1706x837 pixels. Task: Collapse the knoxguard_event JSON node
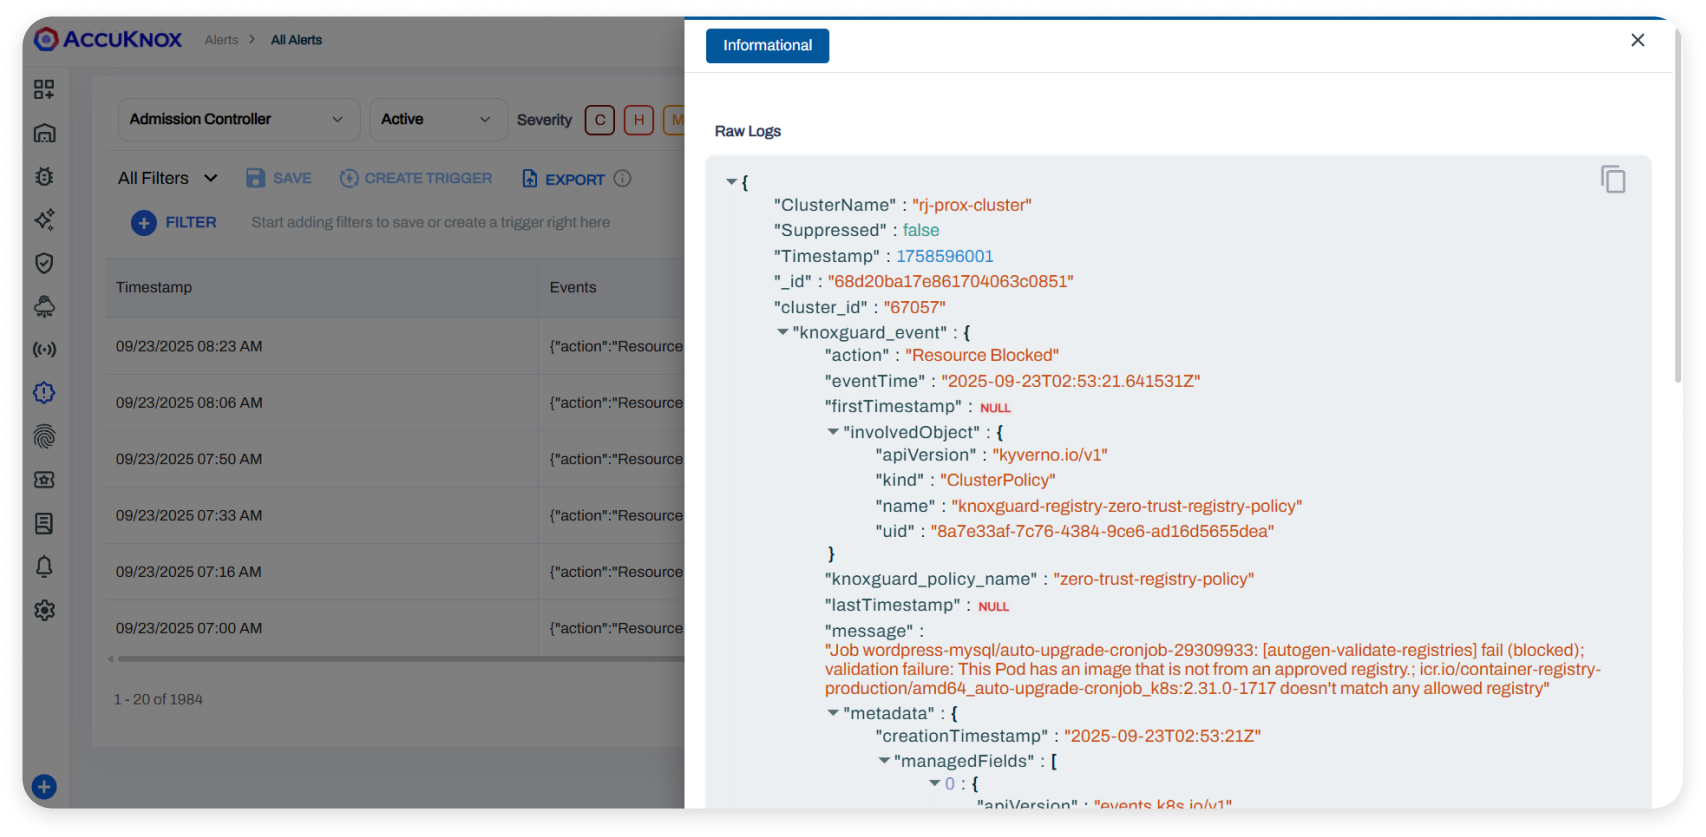[x=783, y=332]
